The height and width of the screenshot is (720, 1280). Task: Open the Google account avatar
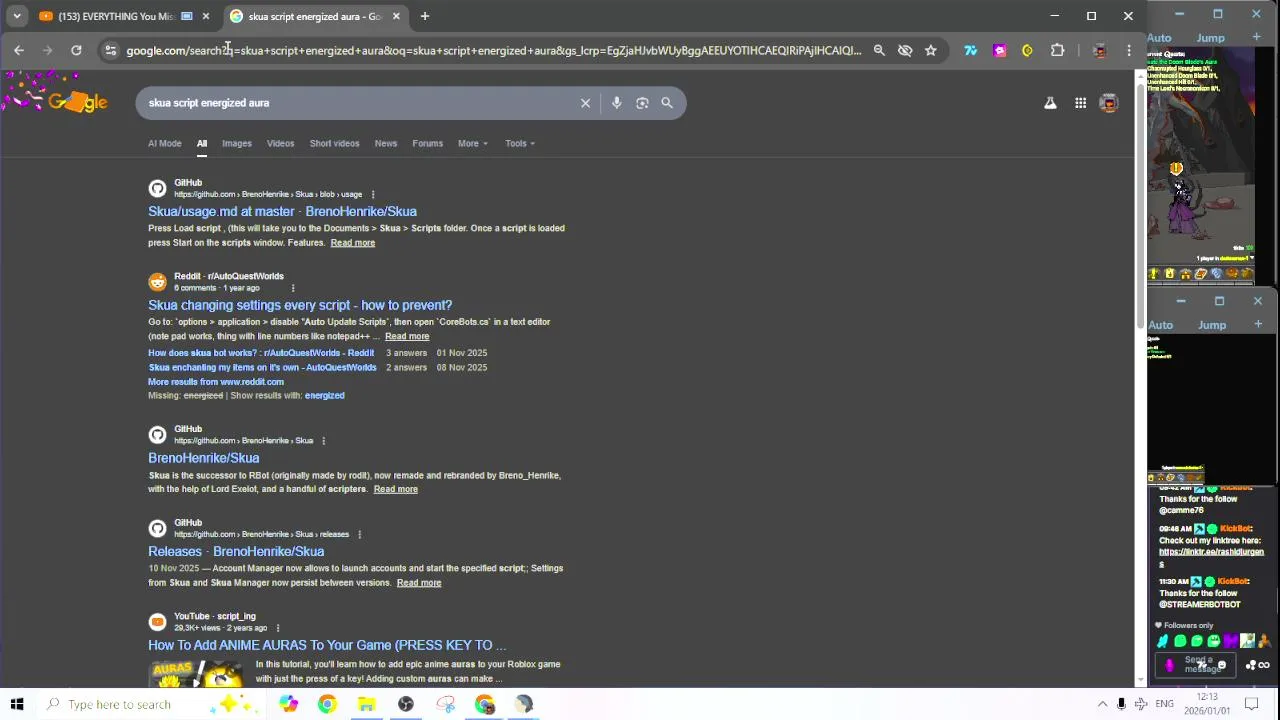coord(1109,103)
